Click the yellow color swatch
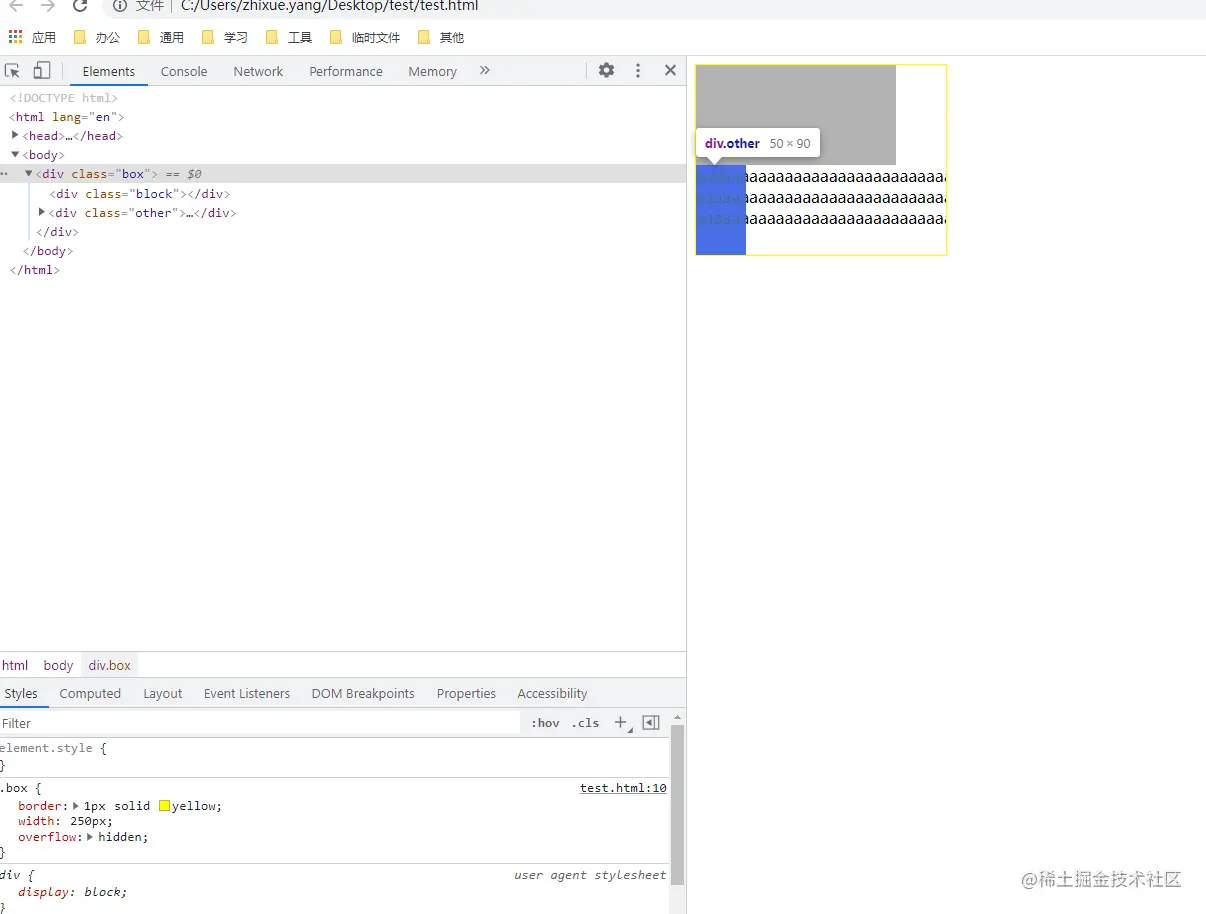1206x914 pixels. [164, 806]
